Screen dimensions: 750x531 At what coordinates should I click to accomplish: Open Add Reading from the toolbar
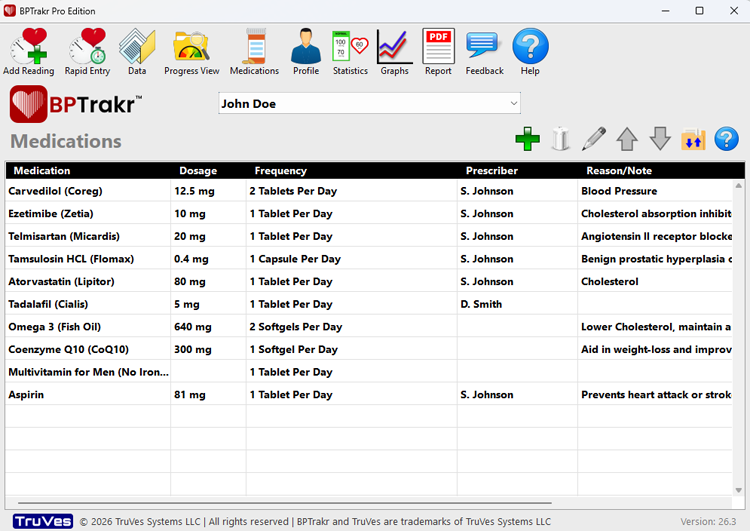29,52
